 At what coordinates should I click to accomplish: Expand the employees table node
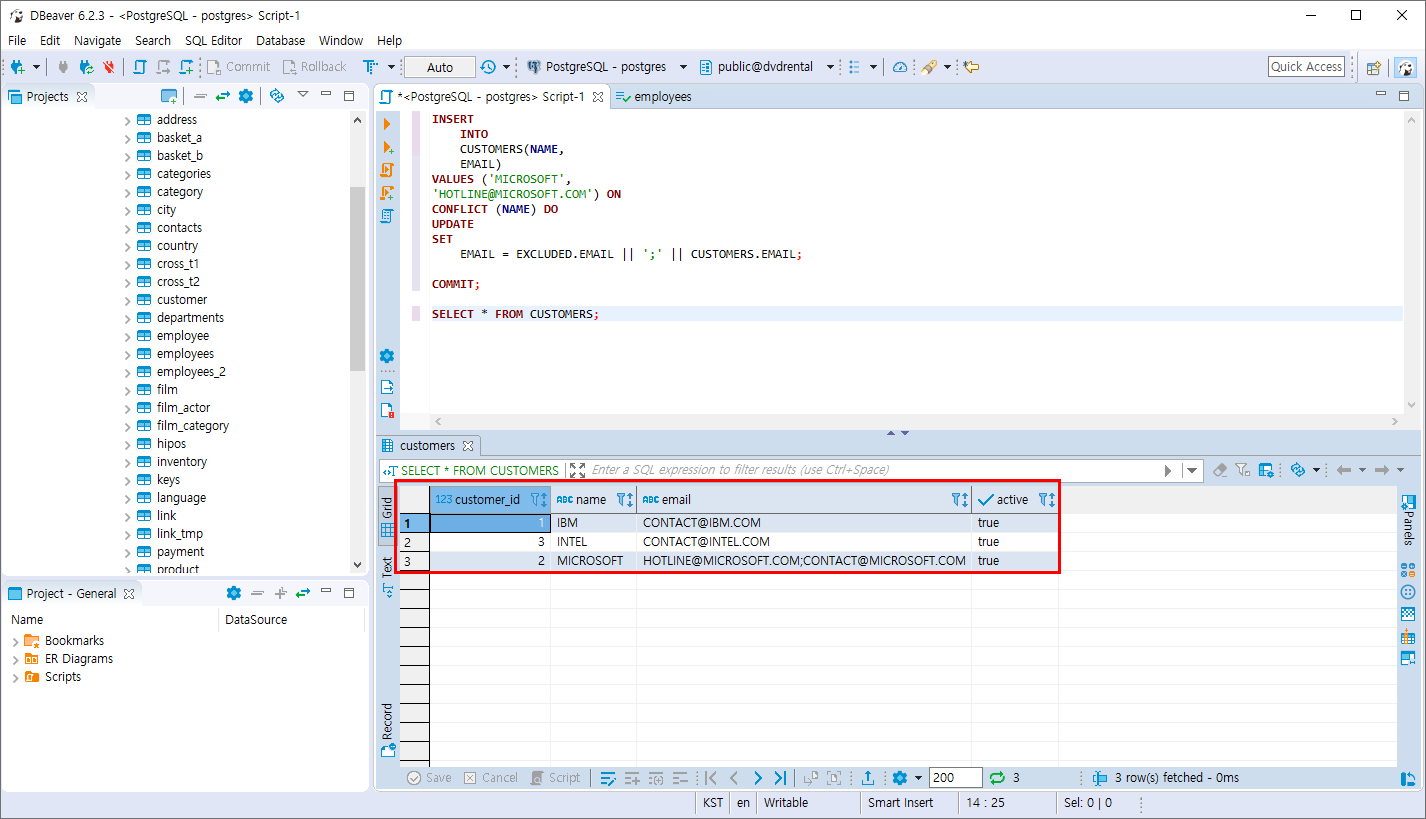(x=128, y=354)
